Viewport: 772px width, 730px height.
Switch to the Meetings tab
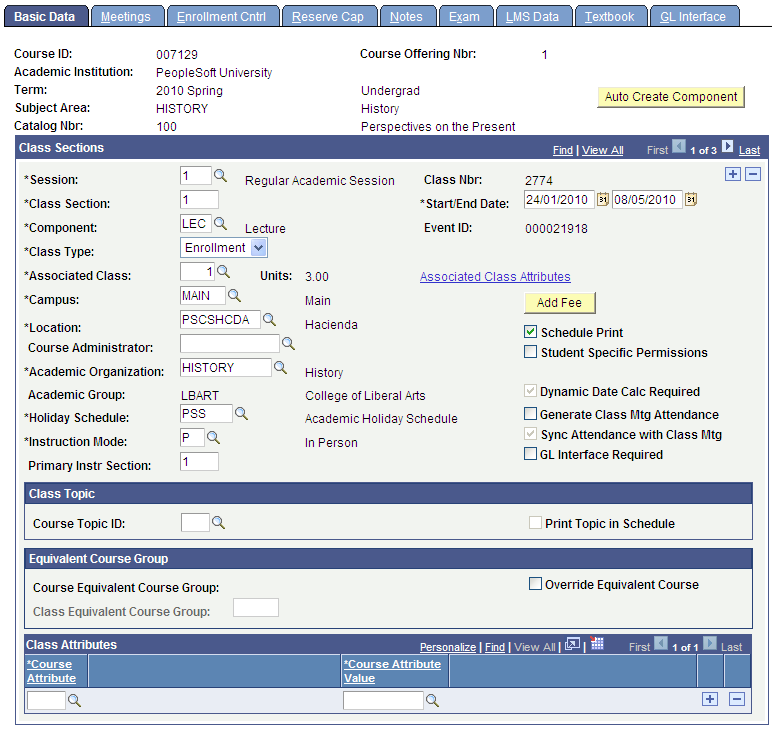(x=126, y=17)
